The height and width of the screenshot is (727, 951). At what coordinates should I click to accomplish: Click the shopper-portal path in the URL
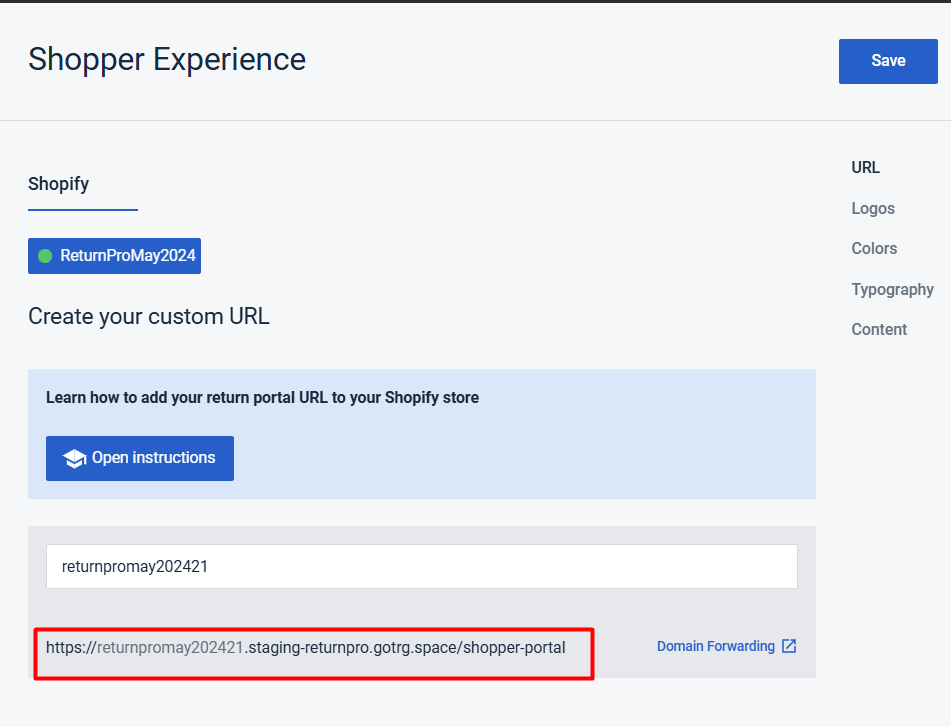tap(513, 647)
